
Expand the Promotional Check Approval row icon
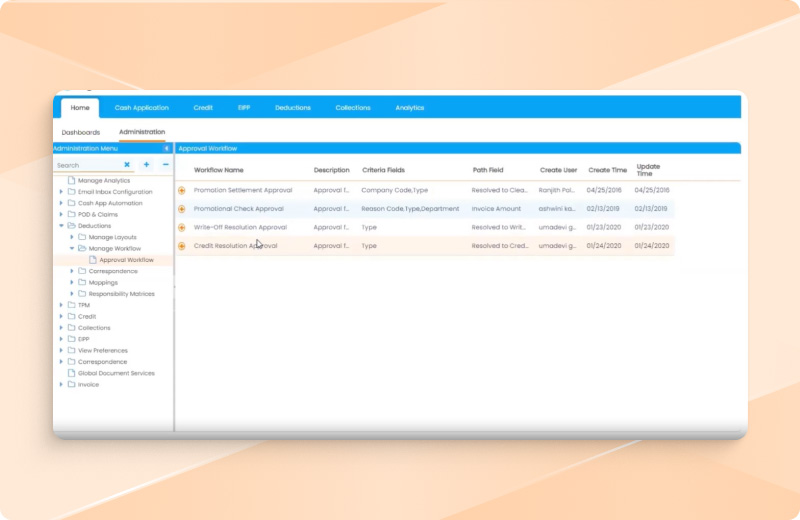[182, 209]
